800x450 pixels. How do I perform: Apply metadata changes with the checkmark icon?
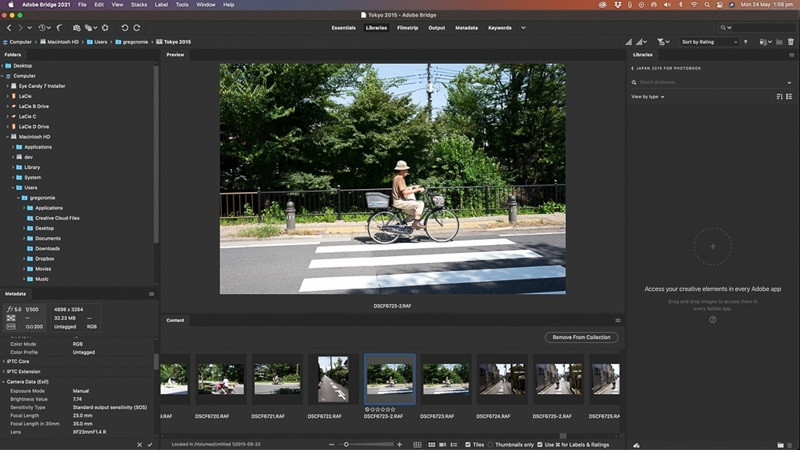(150, 445)
